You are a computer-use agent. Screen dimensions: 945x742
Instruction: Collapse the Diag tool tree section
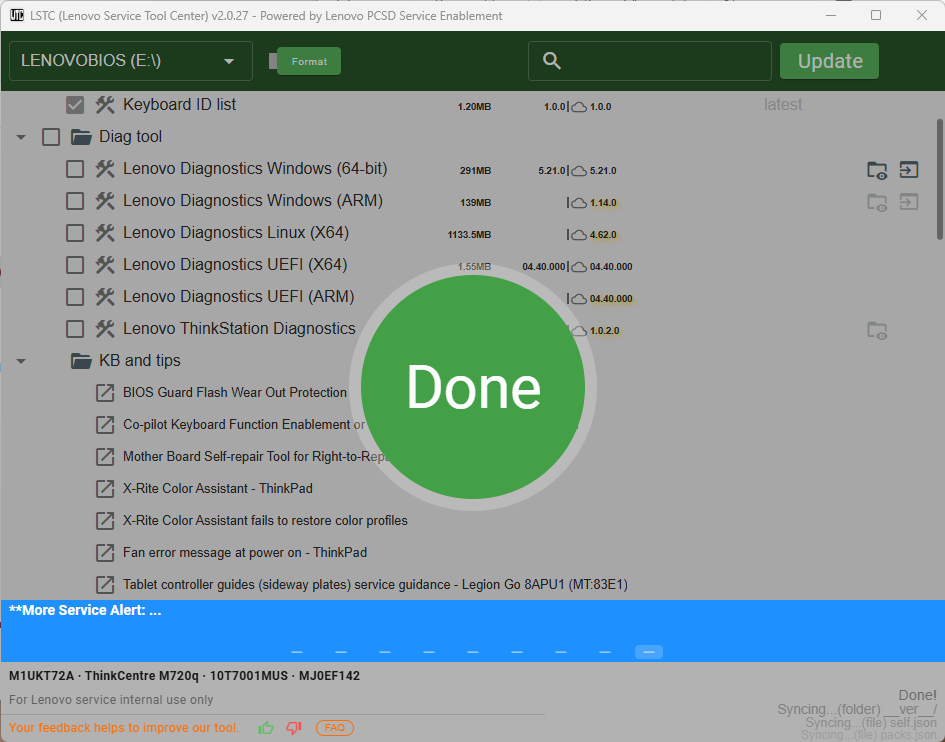(x=21, y=137)
